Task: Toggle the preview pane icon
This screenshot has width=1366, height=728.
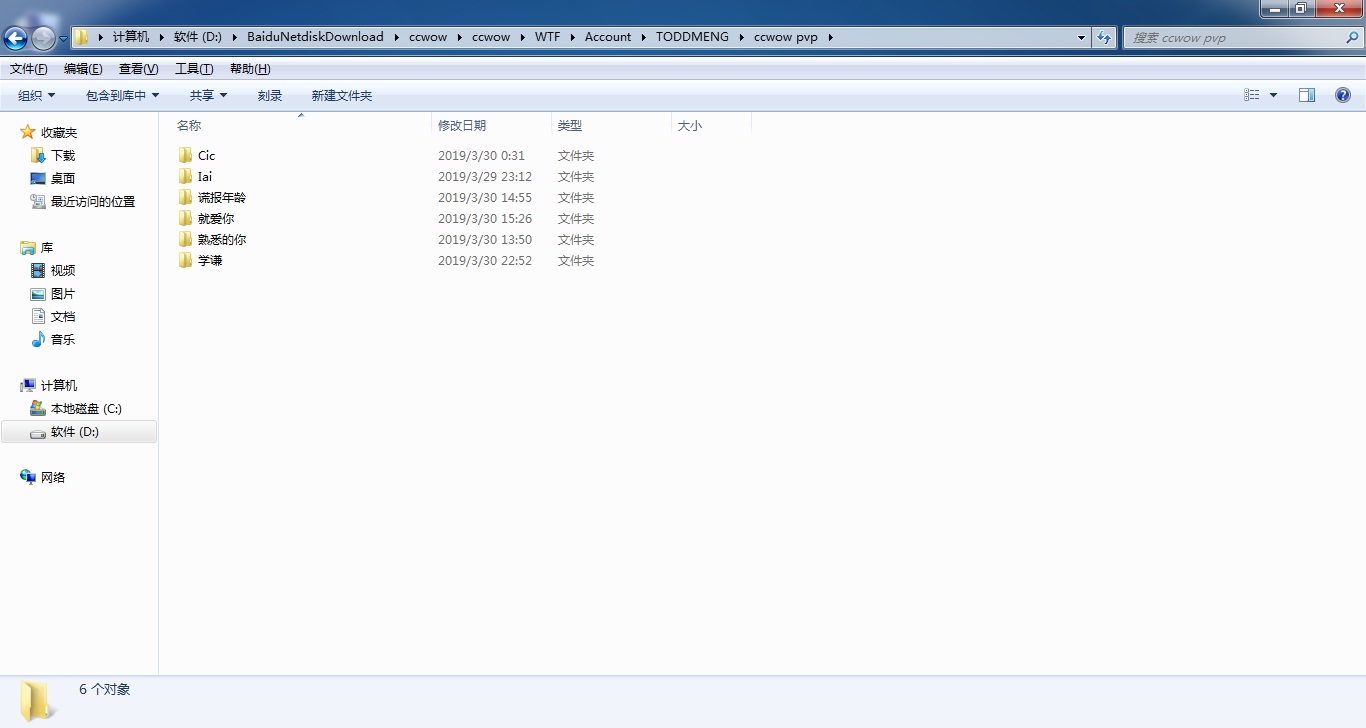Action: point(1306,95)
